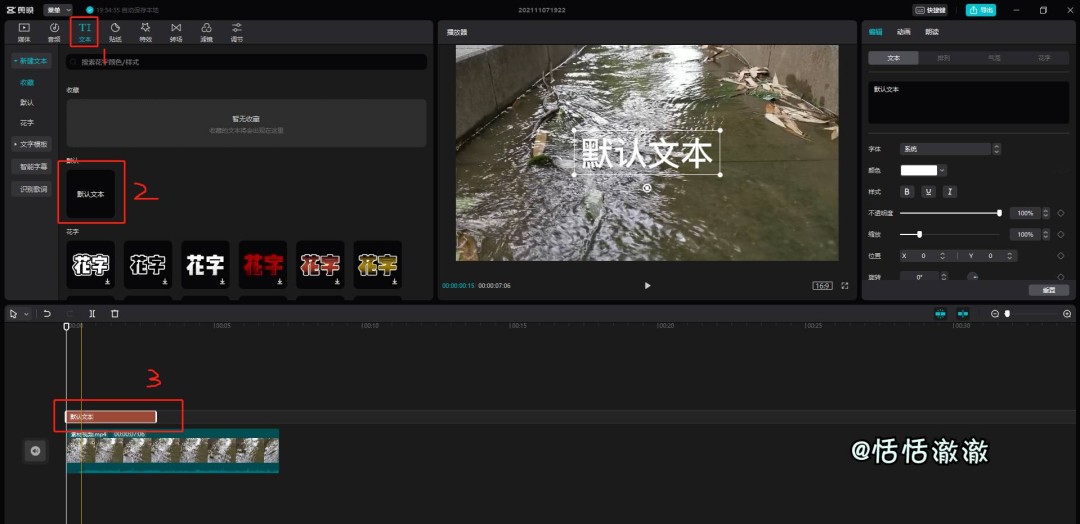Image resolution: width=1080 pixels, height=524 pixels.
Task: Click the track mute speaker icon
Action: (x=35, y=451)
